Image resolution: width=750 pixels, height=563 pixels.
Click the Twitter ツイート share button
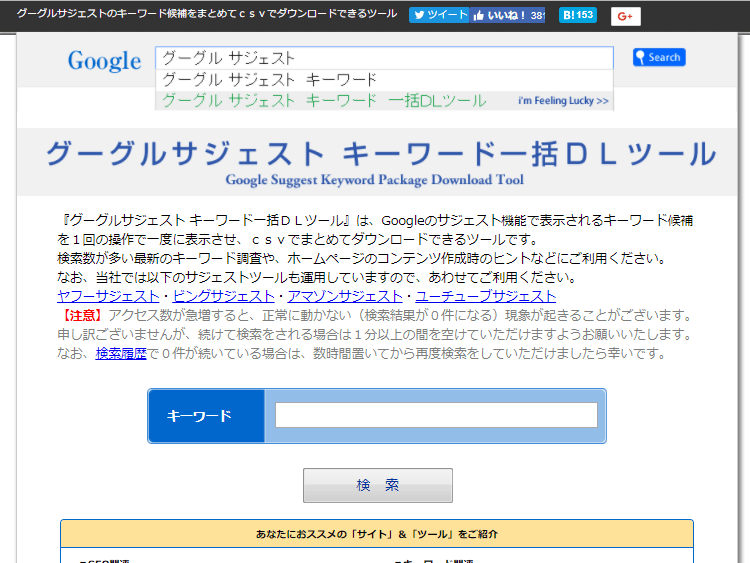439,15
